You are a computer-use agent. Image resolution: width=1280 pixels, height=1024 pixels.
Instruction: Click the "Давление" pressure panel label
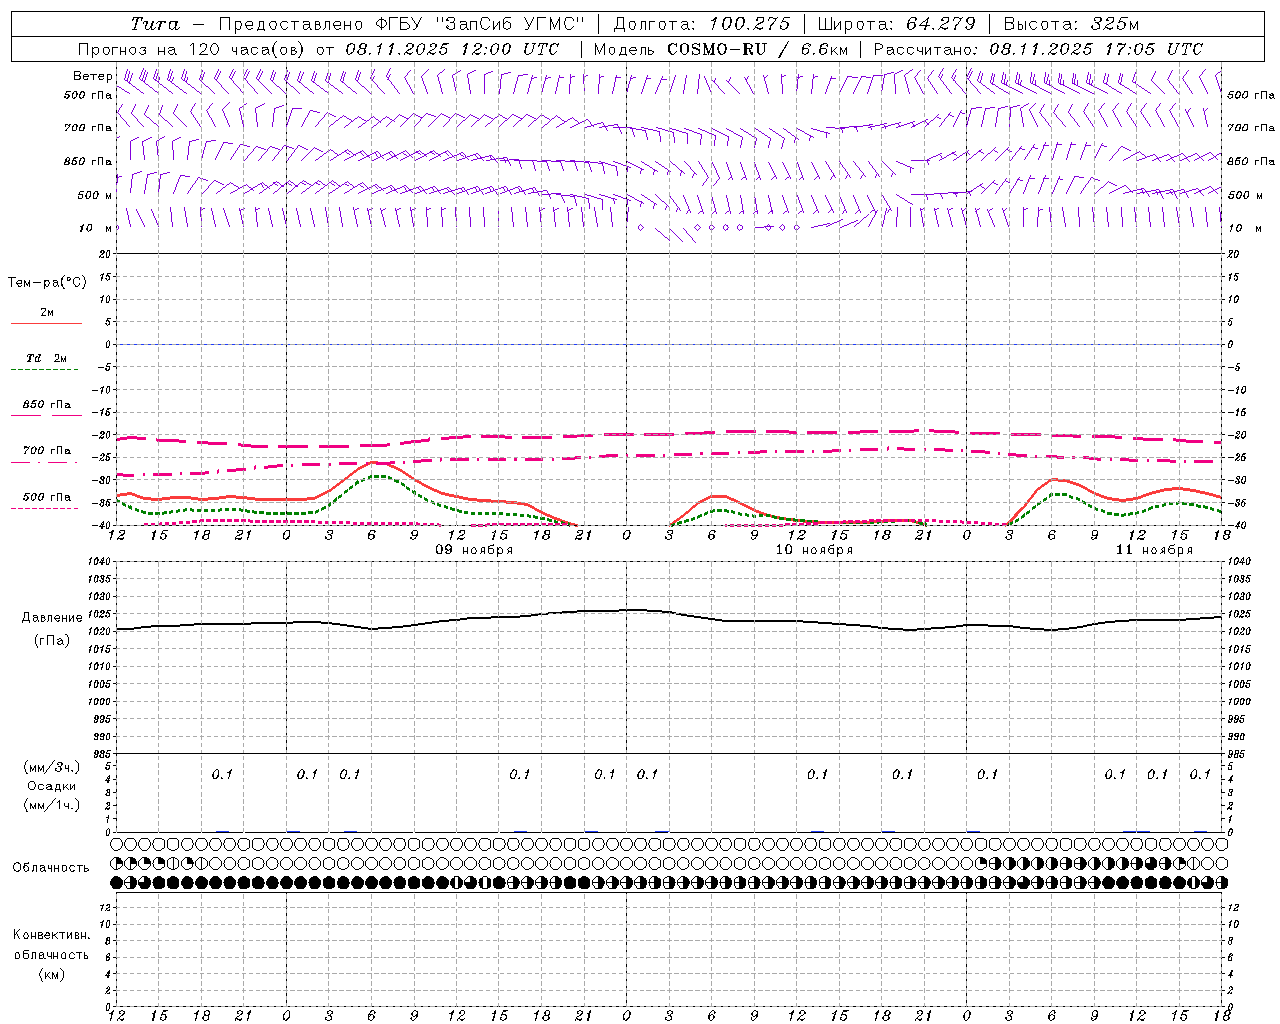pyautogui.click(x=51, y=618)
